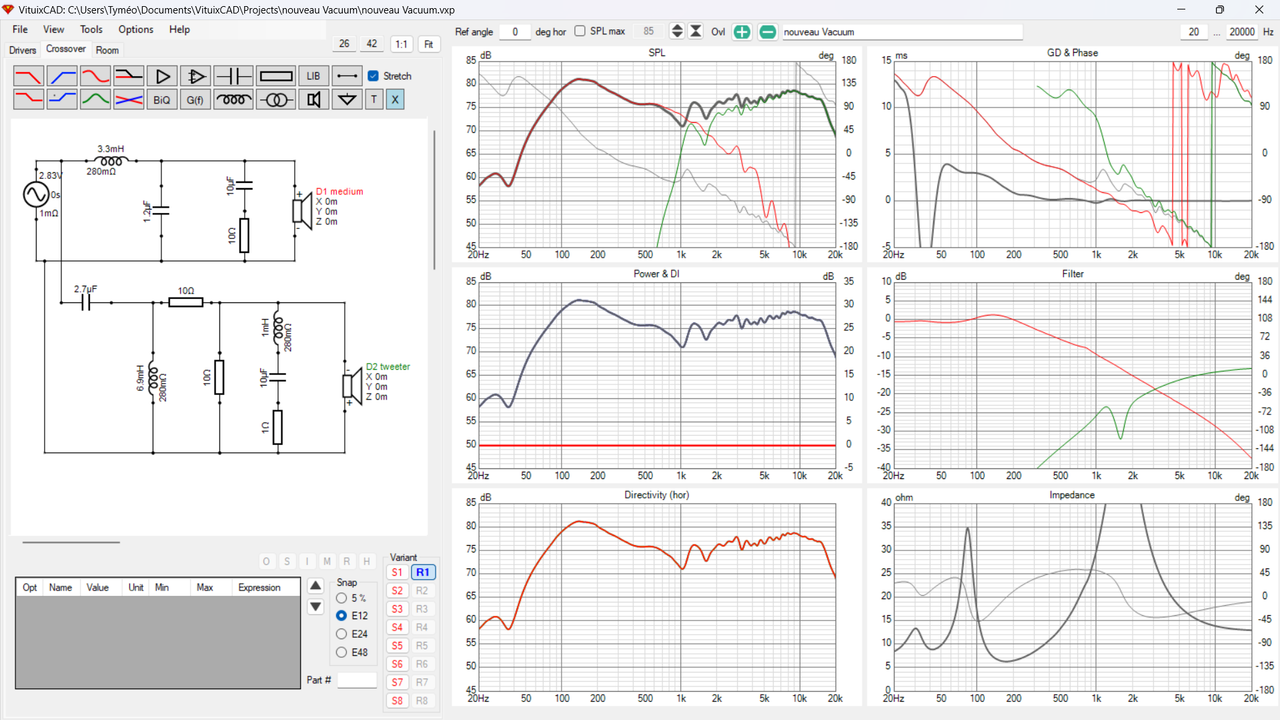The height and width of the screenshot is (720, 1280).
Task: Open the Help menu
Action: tap(179, 30)
